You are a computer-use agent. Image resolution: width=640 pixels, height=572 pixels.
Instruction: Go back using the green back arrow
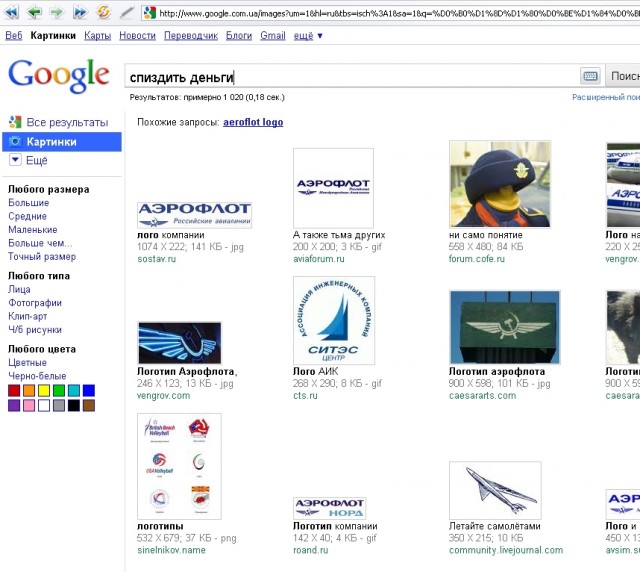coord(34,12)
